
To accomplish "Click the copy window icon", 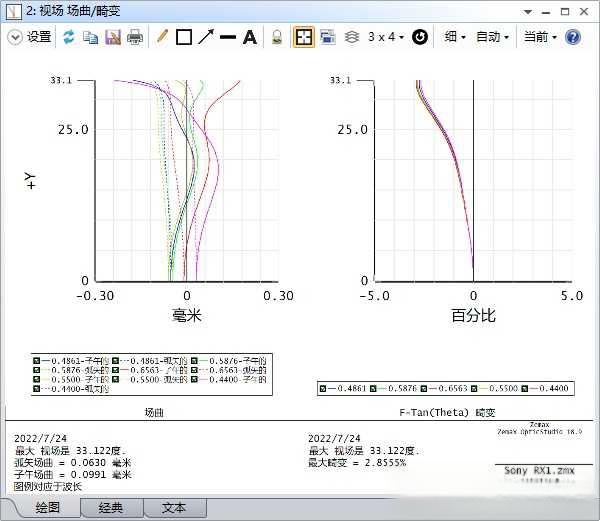I will pos(91,37).
